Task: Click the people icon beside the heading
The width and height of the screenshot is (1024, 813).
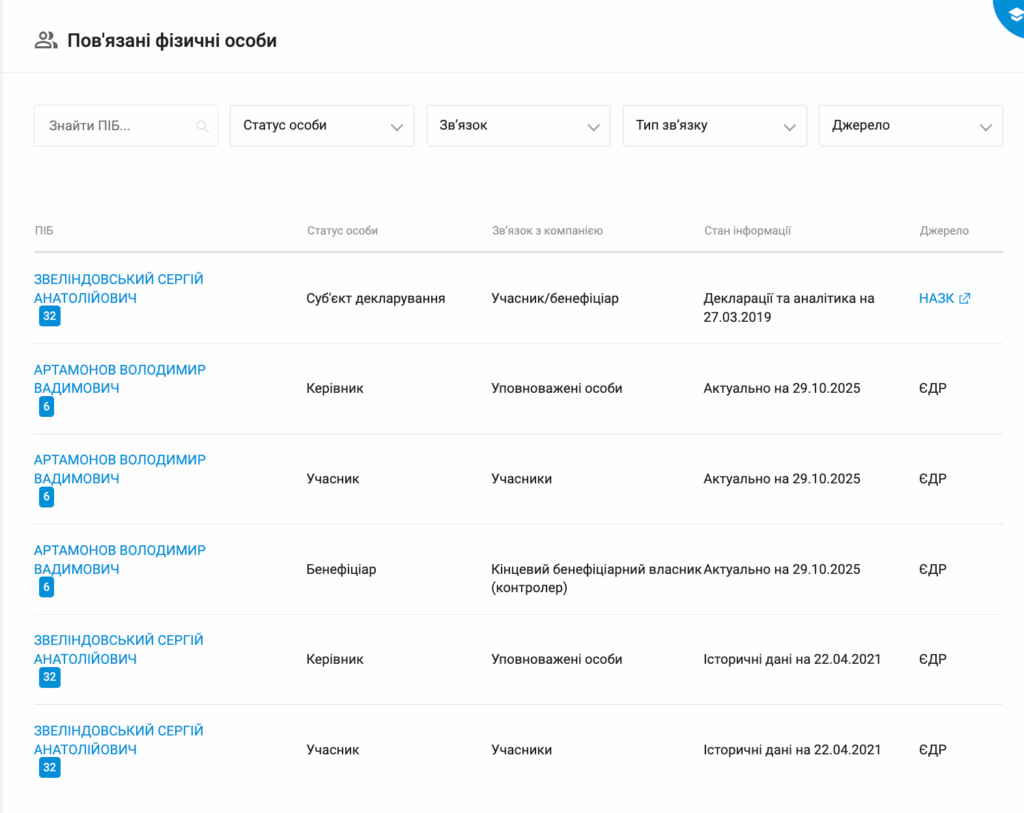Action: pyautogui.click(x=46, y=41)
